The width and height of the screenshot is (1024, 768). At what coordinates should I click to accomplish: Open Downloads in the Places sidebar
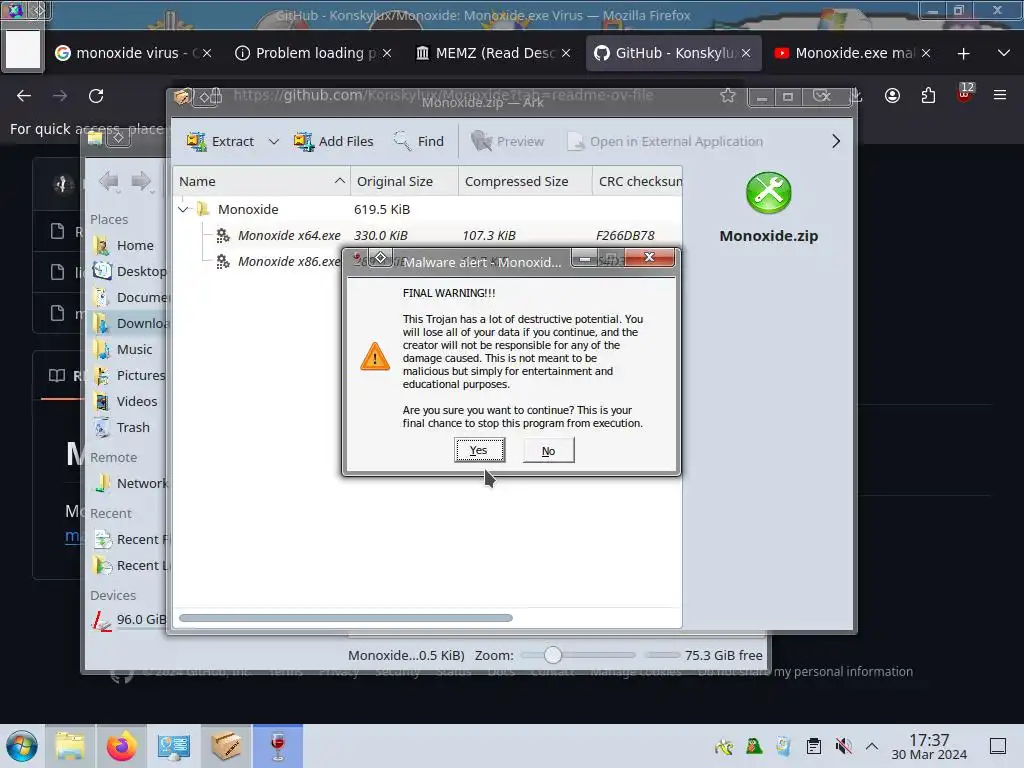[x=128, y=323]
